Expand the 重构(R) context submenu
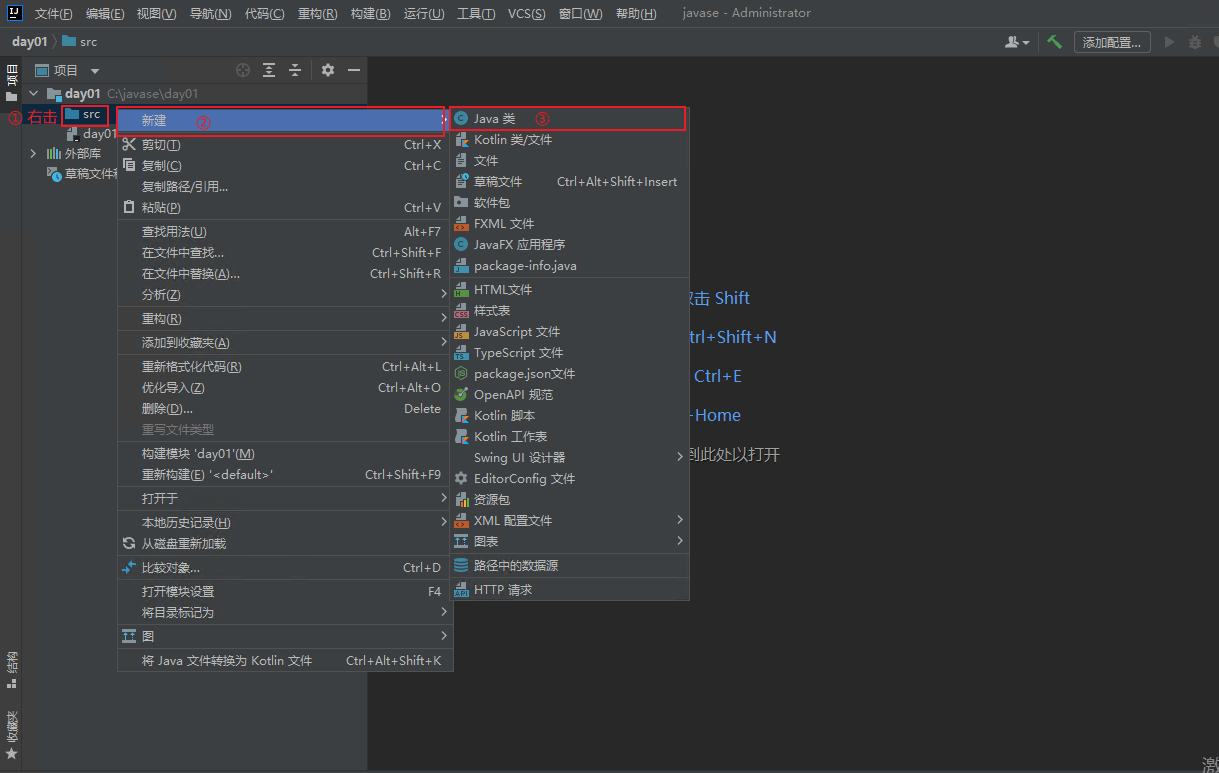Image resolution: width=1219 pixels, height=773 pixels. pyautogui.click(x=285, y=318)
